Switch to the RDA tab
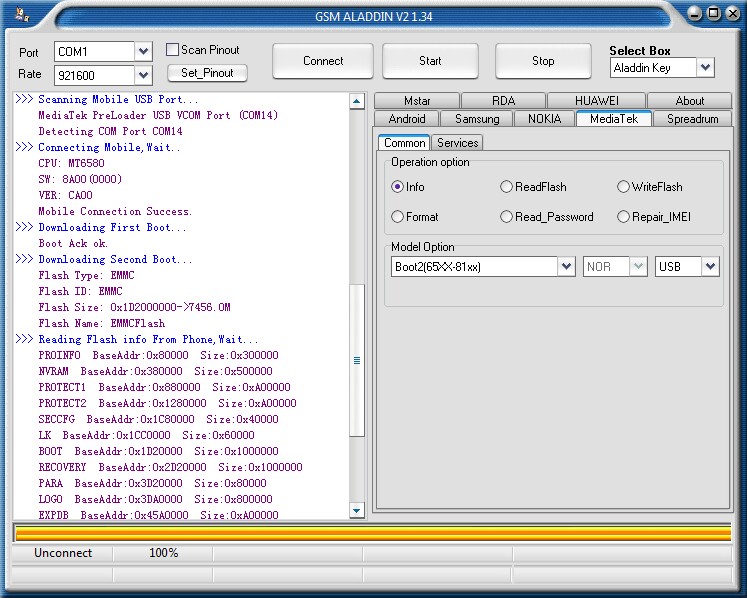This screenshot has width=747, height=598. coord(503,101)
